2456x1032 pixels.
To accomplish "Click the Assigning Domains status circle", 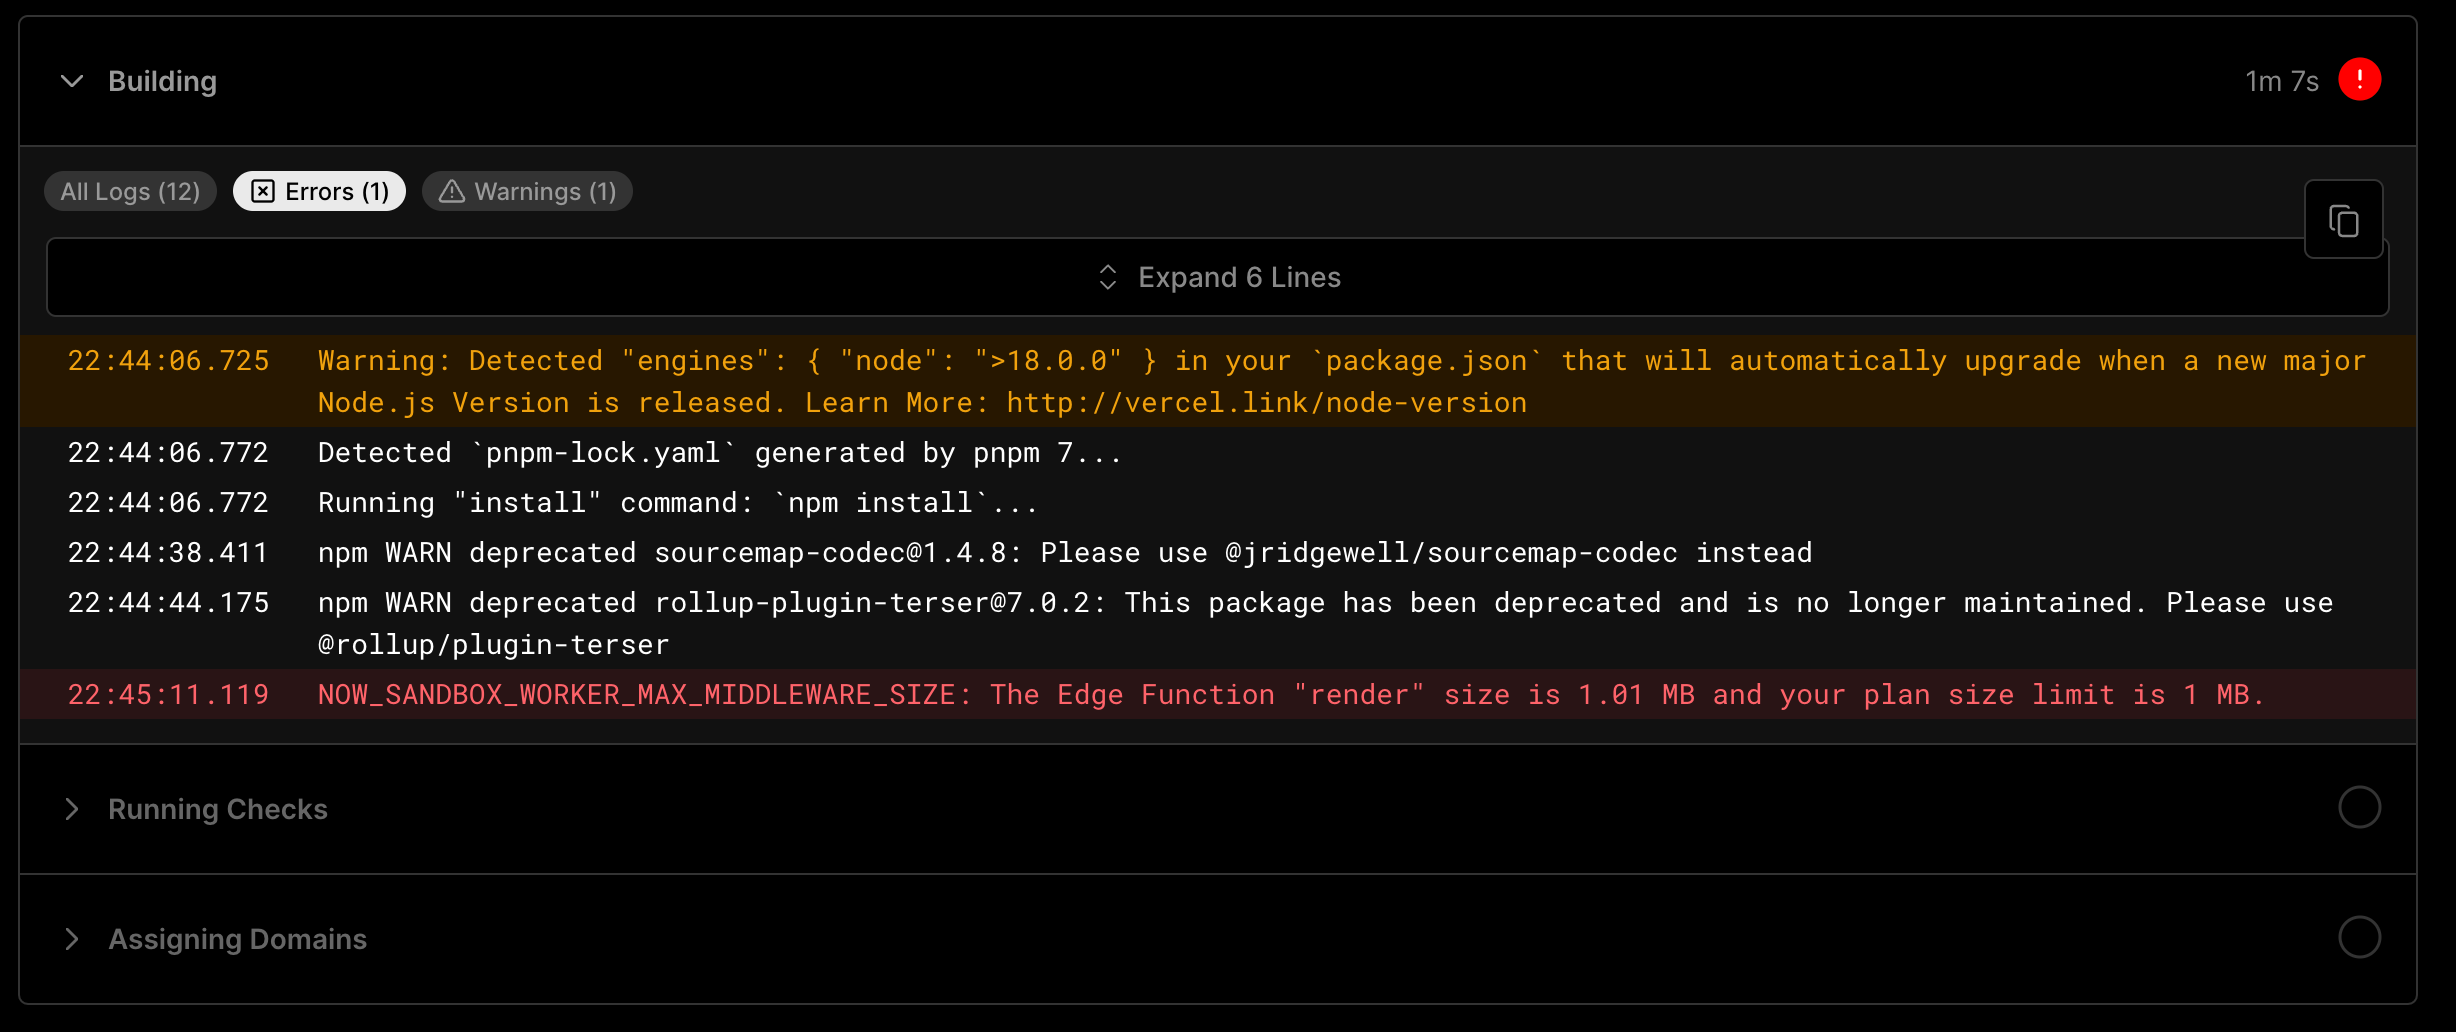I will [x=2361, y=937].
